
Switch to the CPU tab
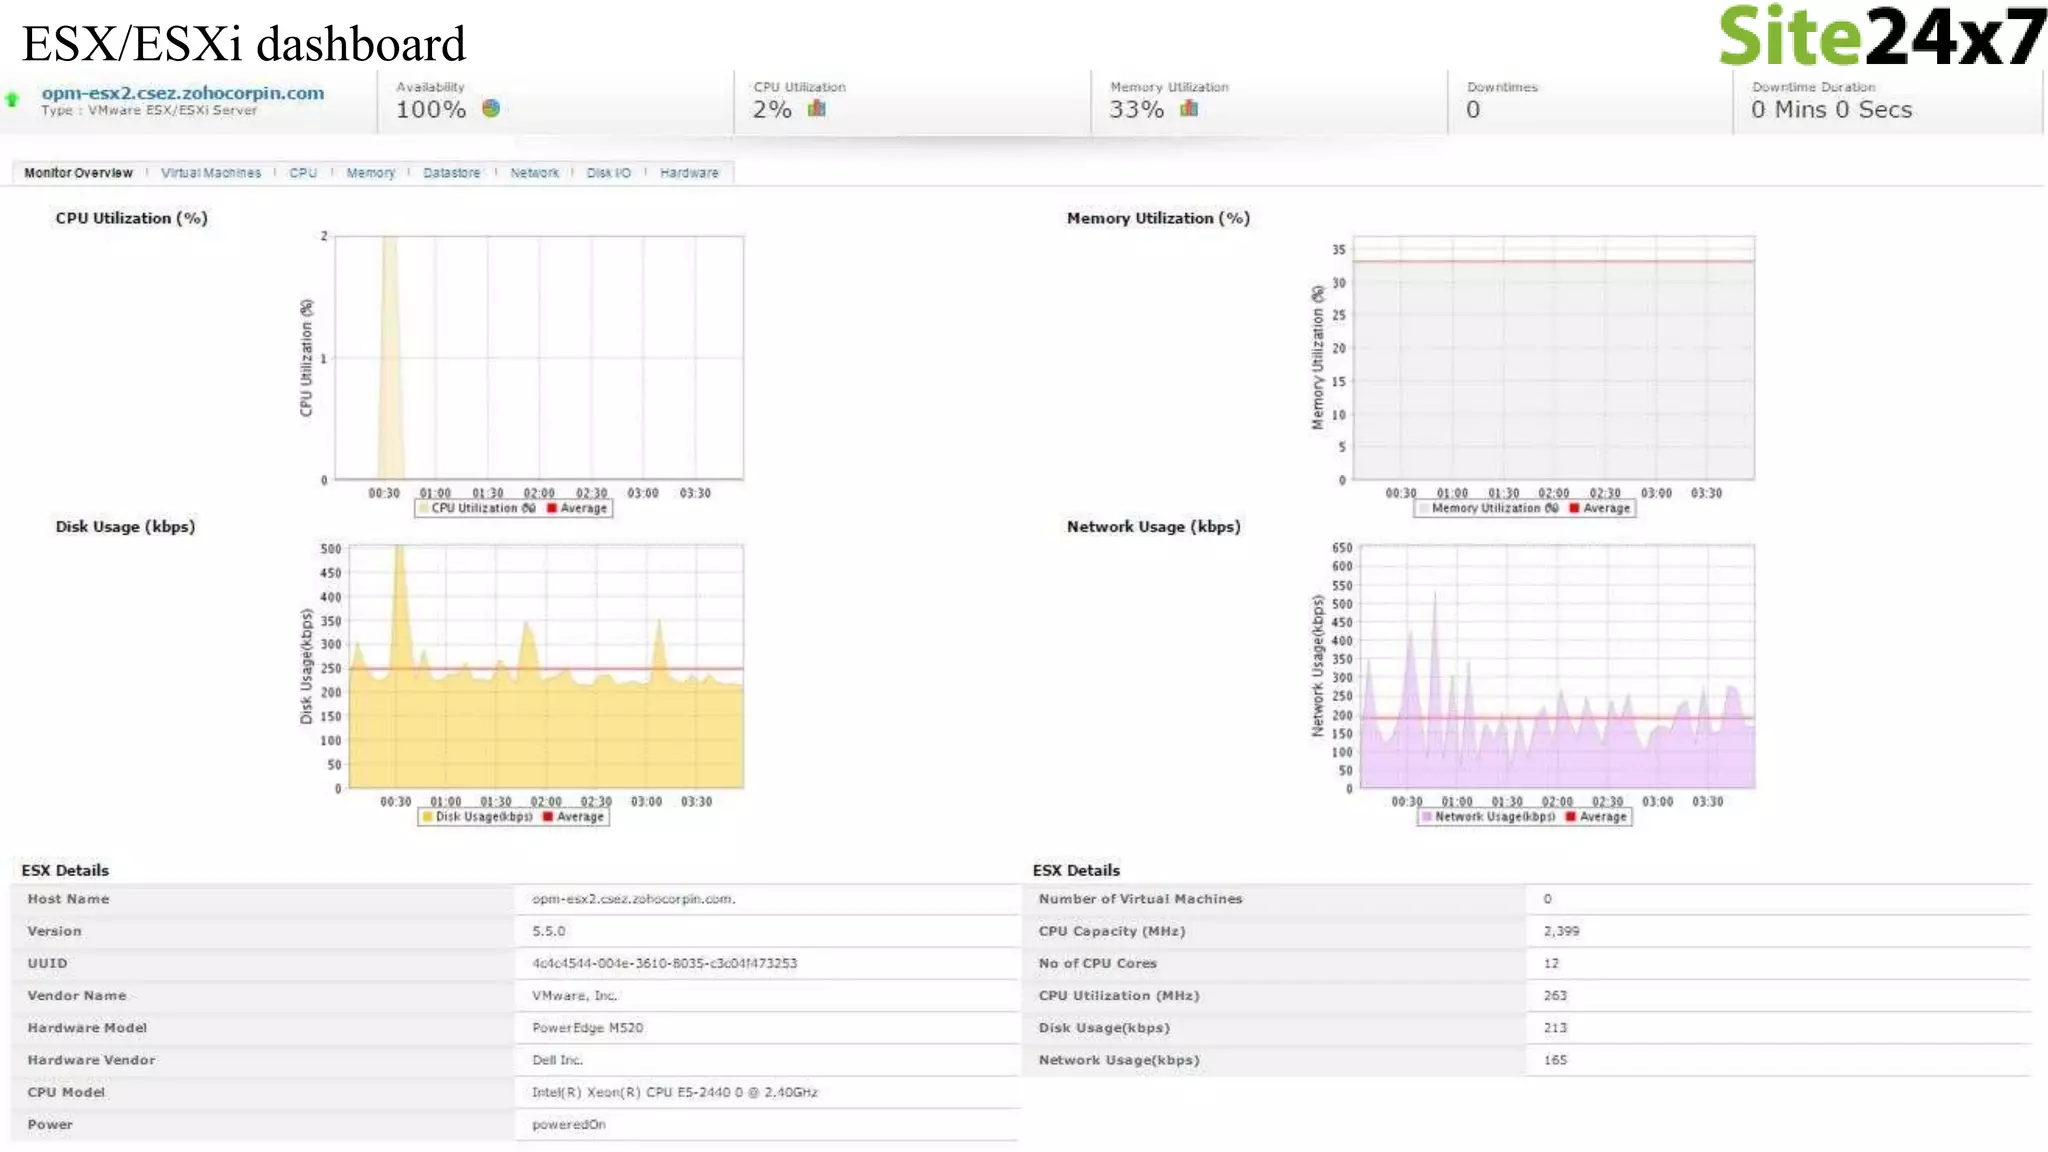[x=303, y=173]
